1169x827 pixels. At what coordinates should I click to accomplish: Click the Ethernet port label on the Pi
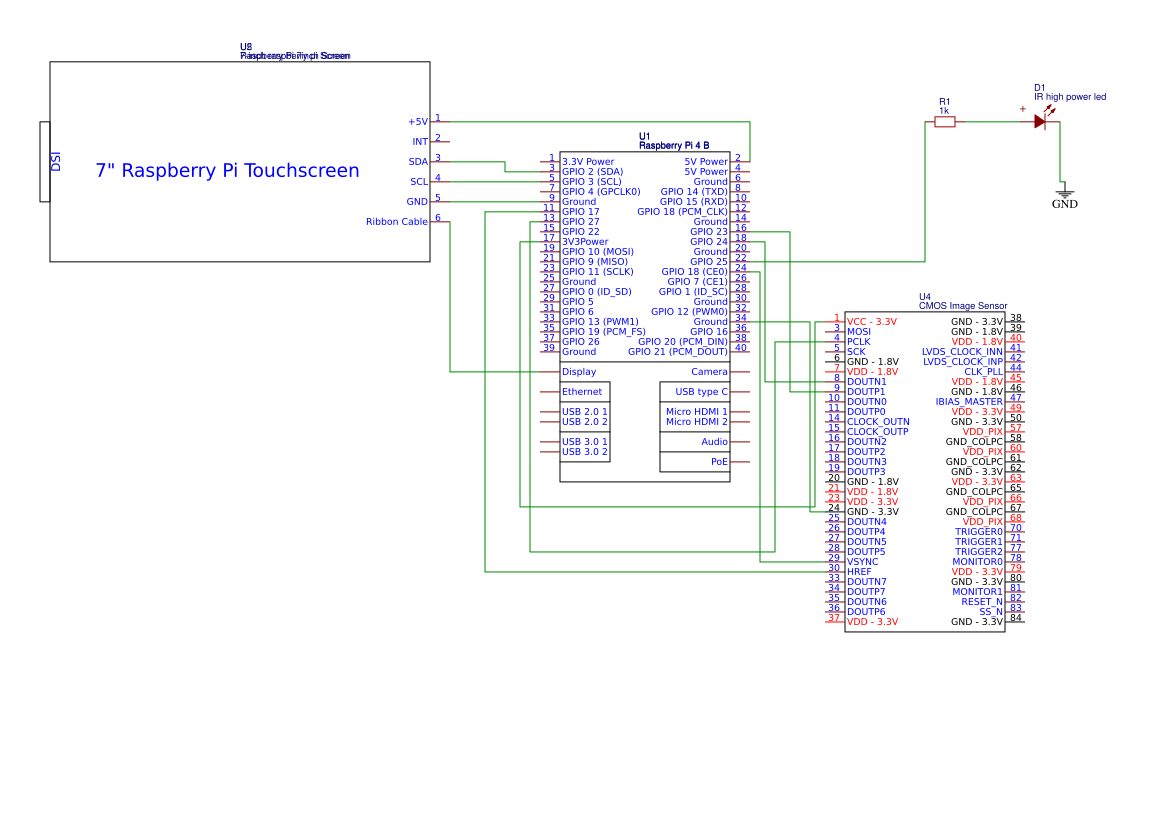pos(581,391)
